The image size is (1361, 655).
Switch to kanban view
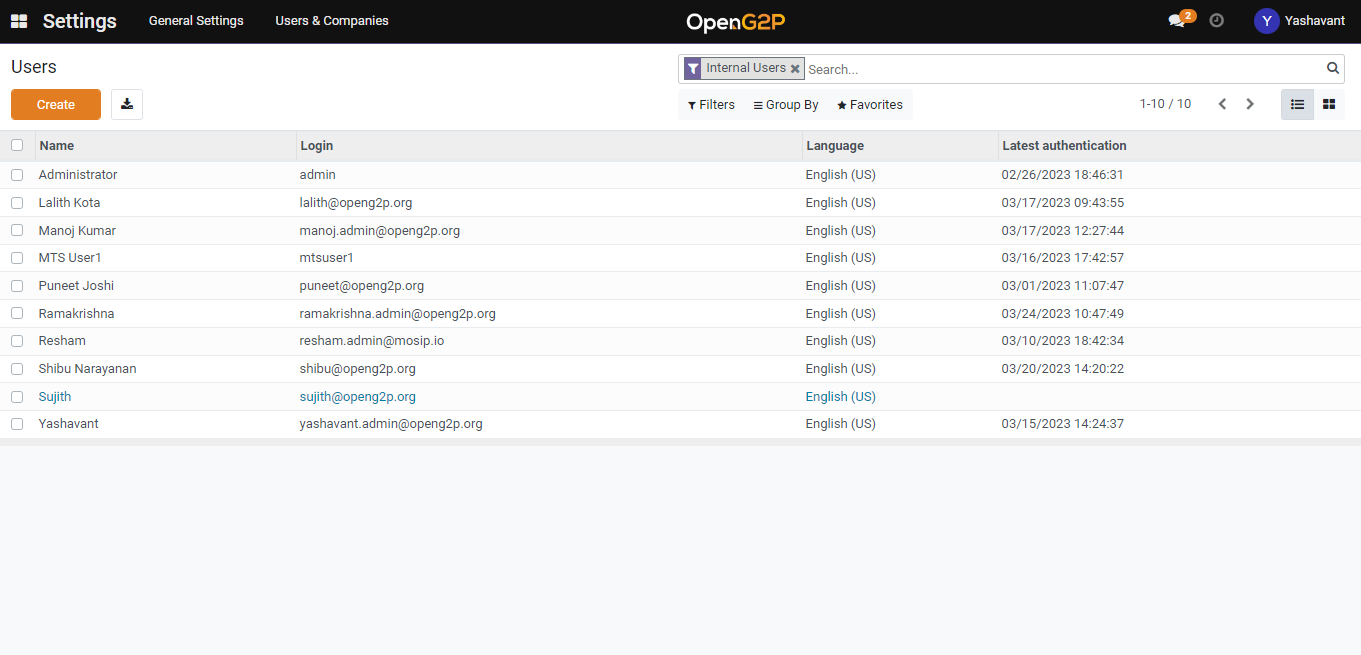point(1329,104)
